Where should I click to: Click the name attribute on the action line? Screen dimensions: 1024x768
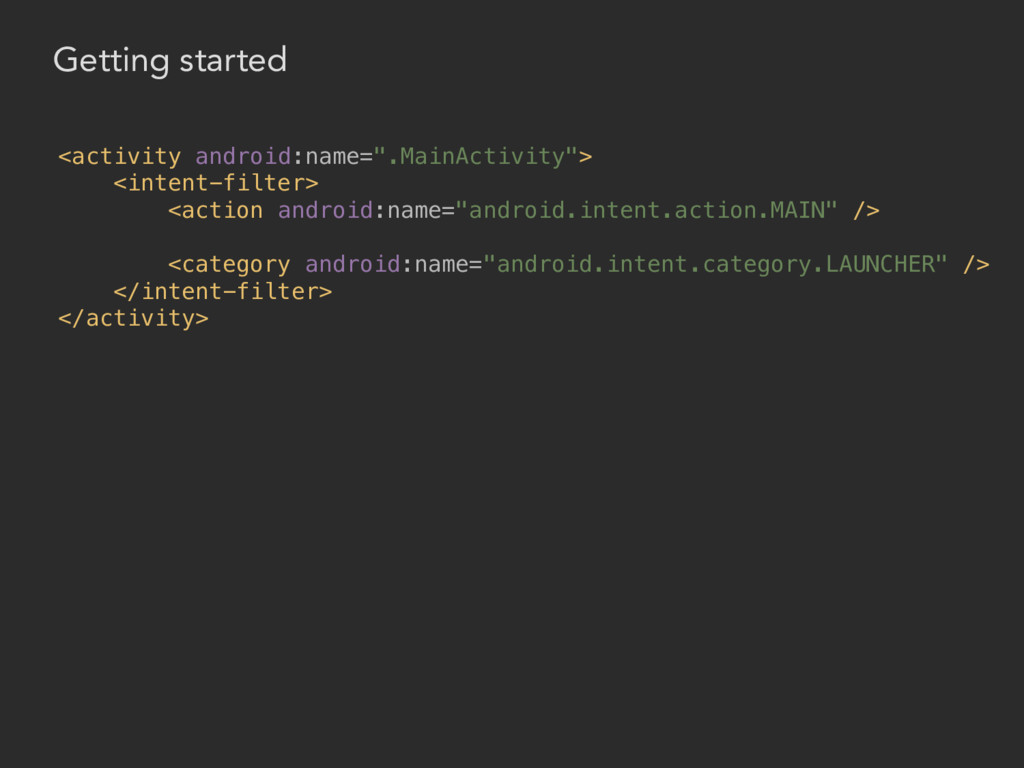[415, 211]
